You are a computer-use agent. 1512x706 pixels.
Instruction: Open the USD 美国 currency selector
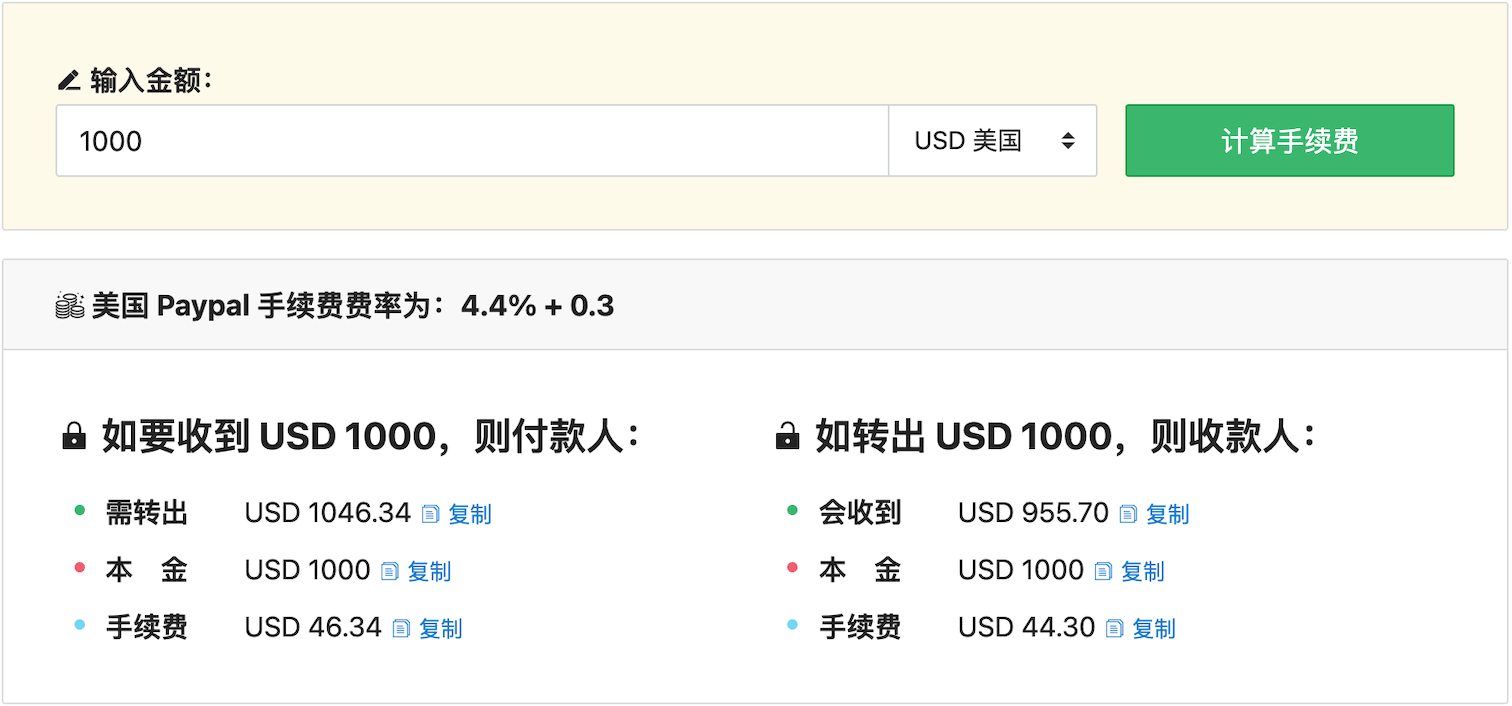(x=992, y=140)
